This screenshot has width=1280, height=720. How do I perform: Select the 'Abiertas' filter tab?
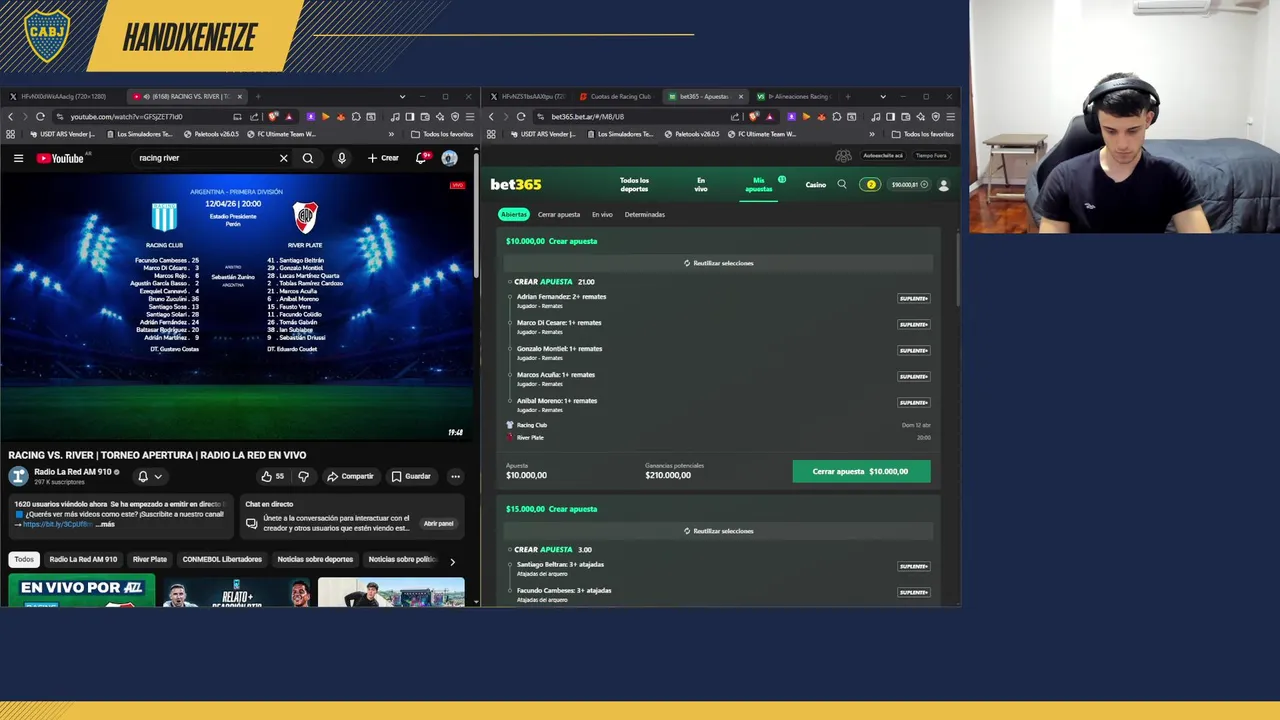click(x=514, y=214)
